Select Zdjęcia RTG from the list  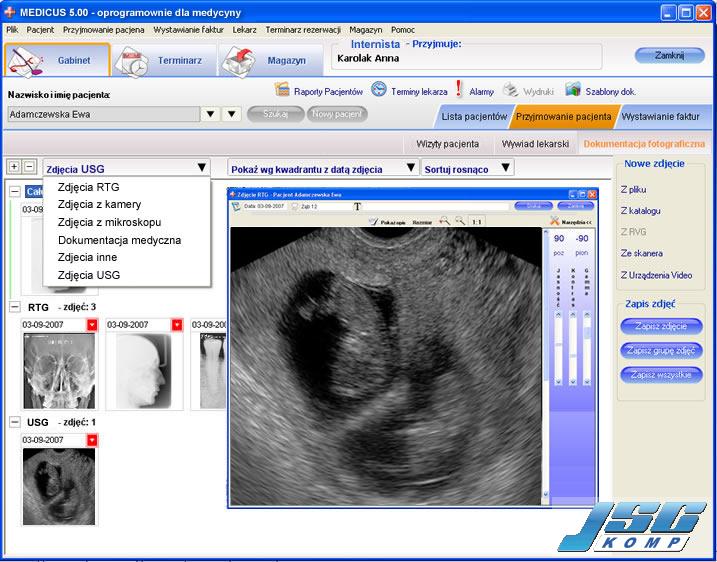pyautogui.click(x=89, y=187)
